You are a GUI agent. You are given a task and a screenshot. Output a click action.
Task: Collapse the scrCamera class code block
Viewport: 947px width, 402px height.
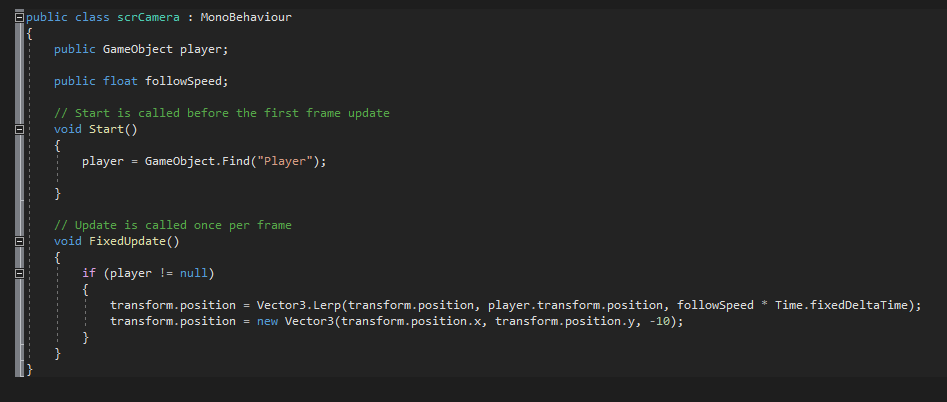click(x=19, y=18)
